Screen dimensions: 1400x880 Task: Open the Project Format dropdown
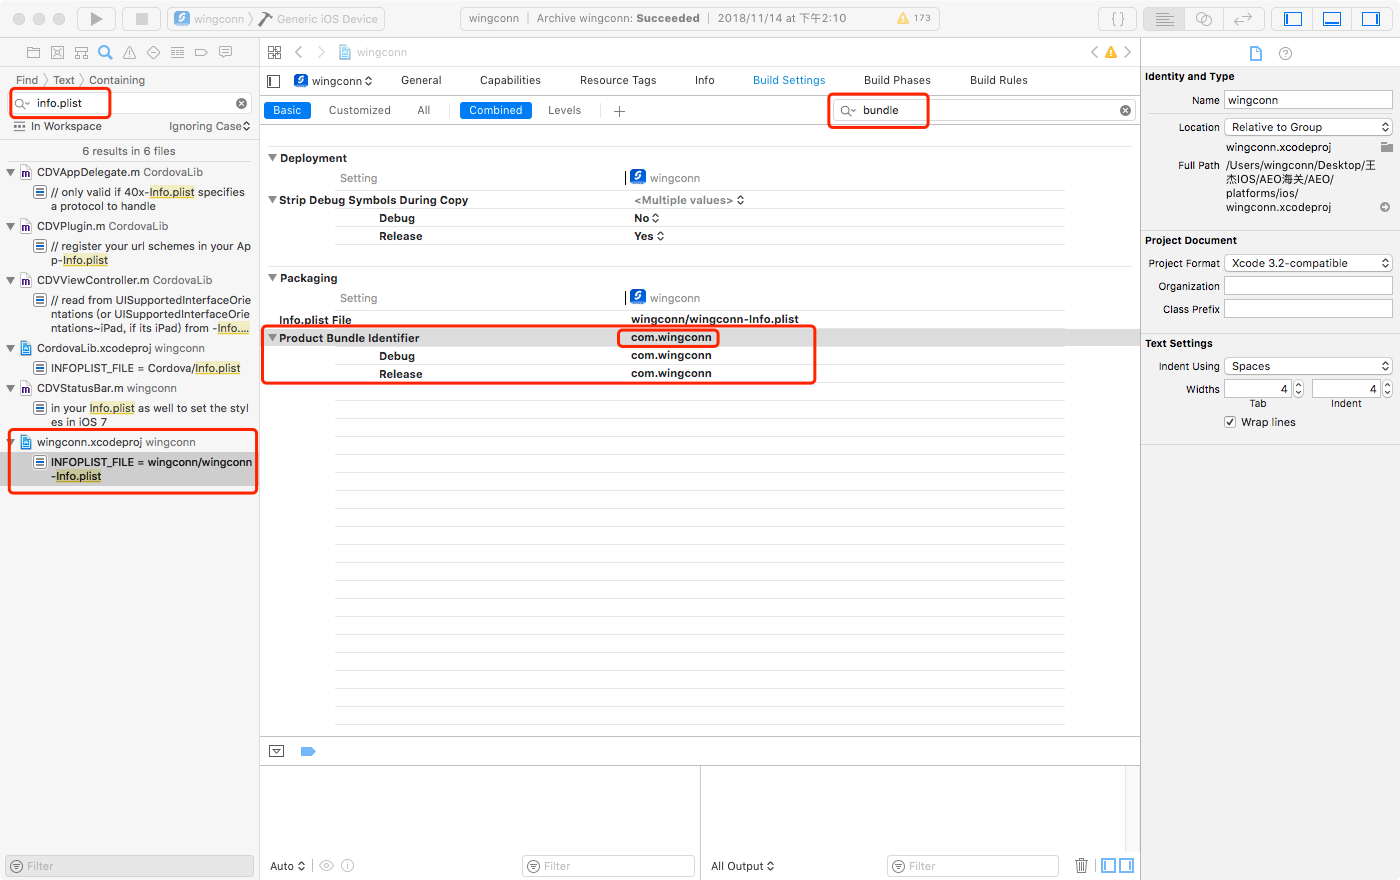coord(1308,263)
